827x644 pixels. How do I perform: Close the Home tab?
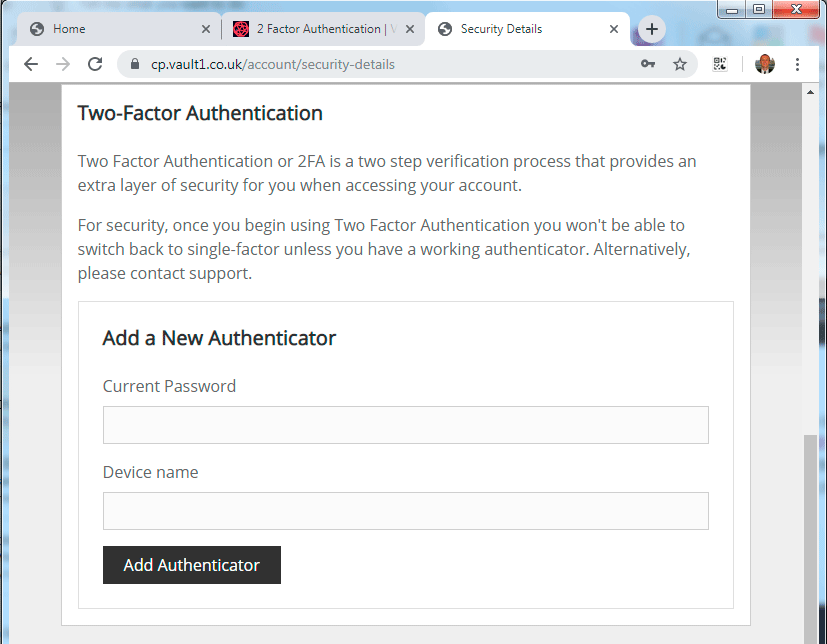[x=206, y=30]
